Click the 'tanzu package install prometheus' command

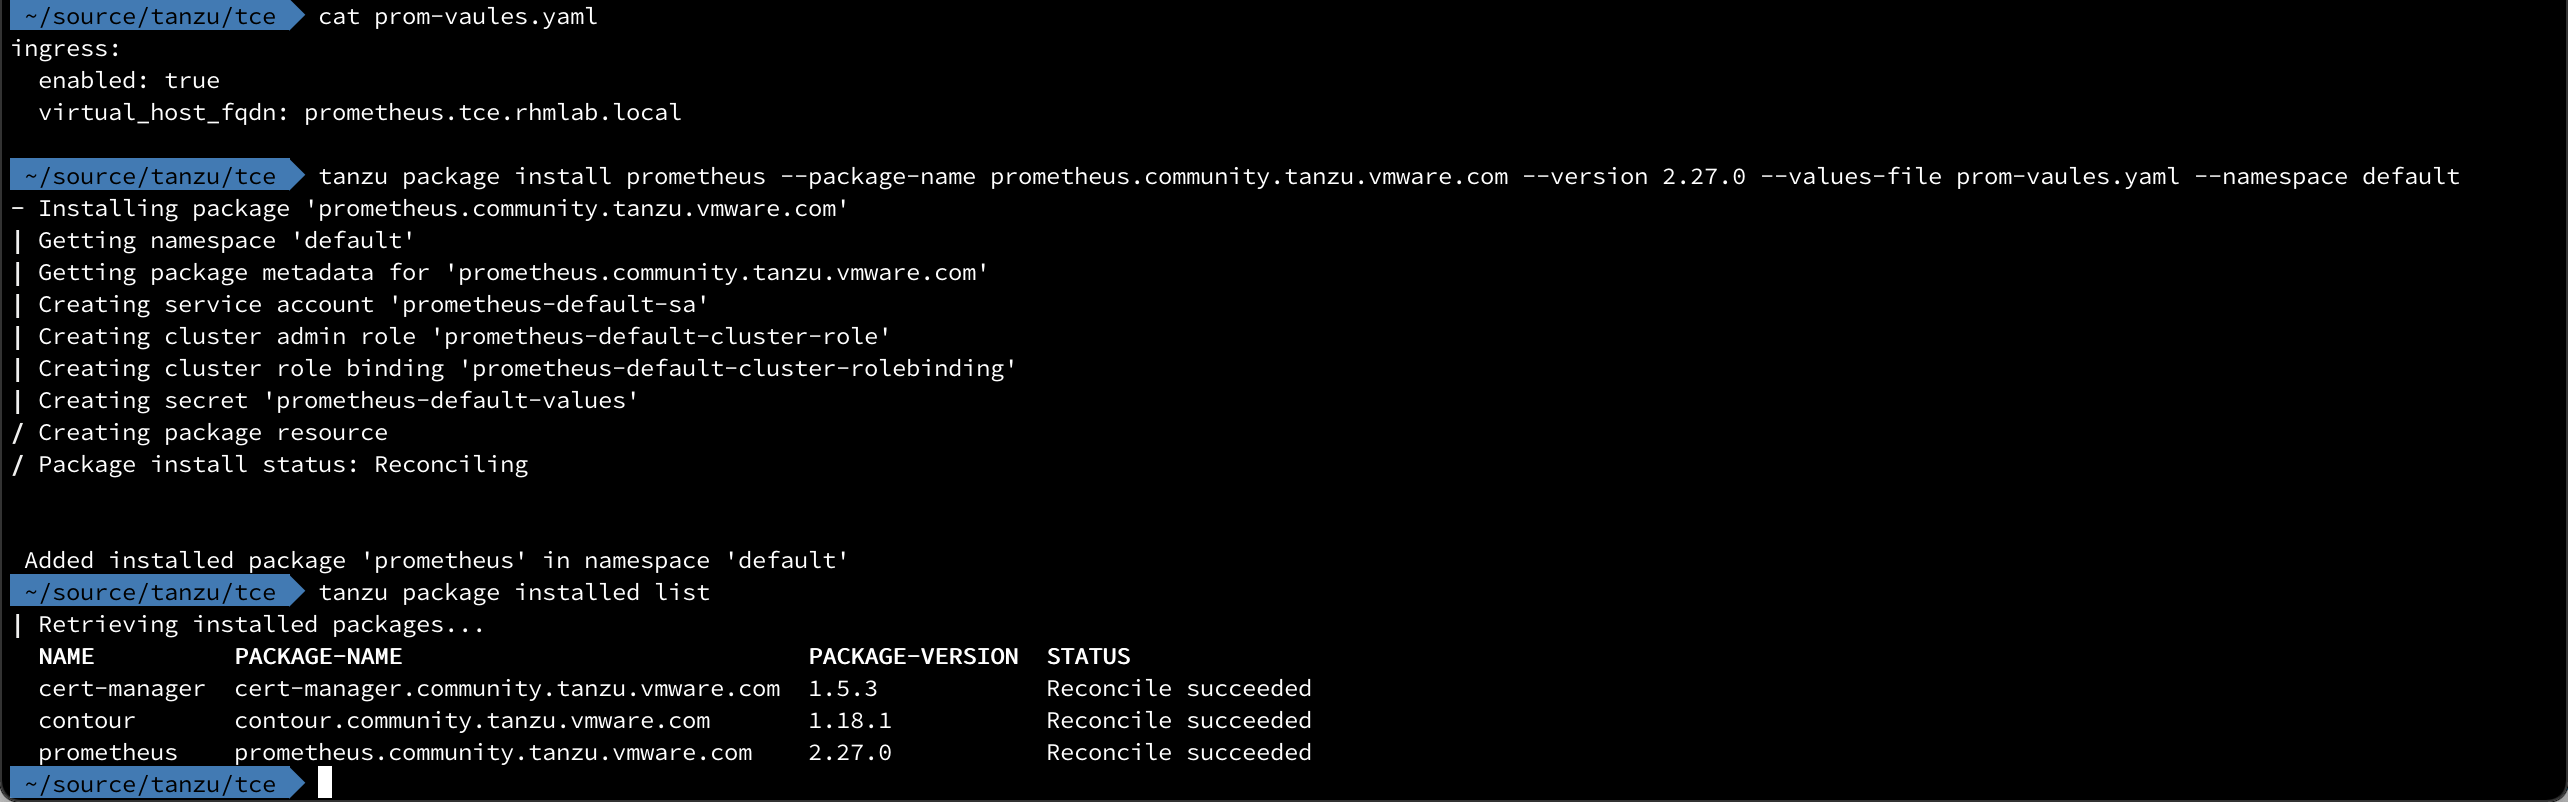point(542,177)
